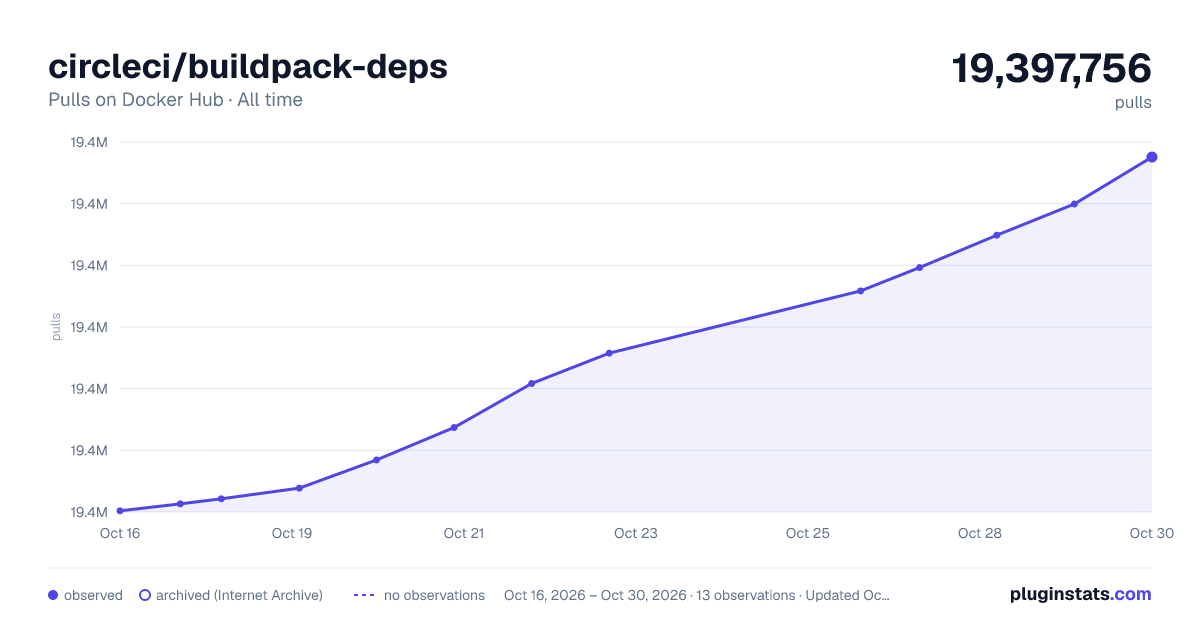Click the Oct 16 axis label

pos(120,533)
